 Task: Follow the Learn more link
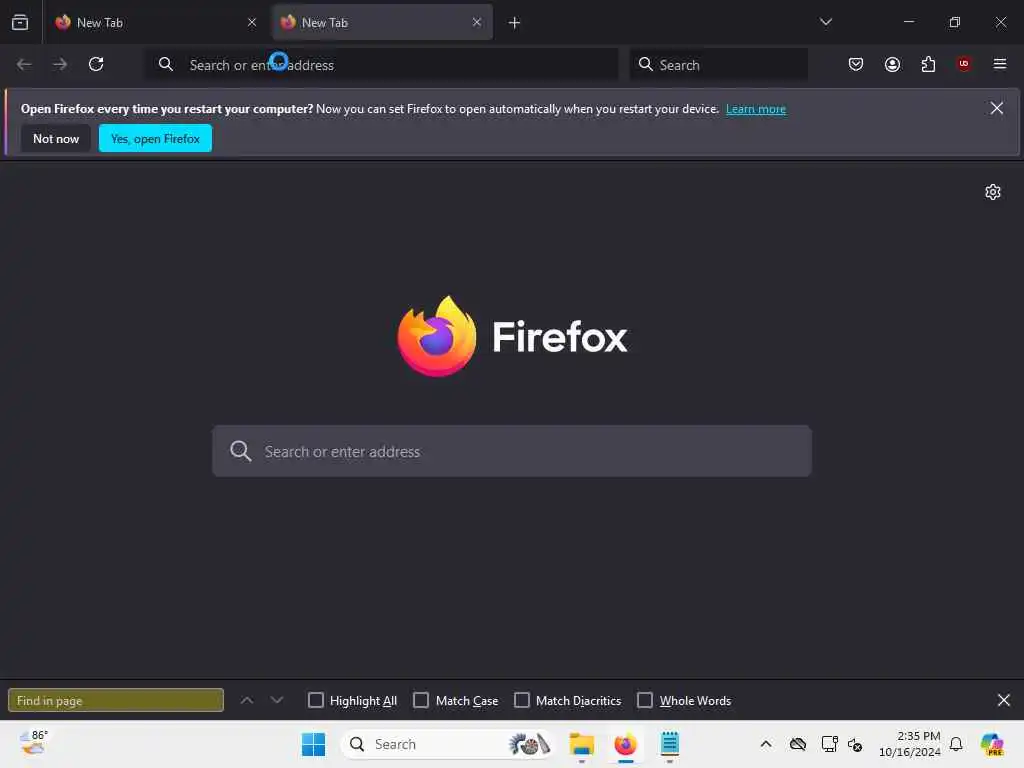pyautogui.click(x=756, y=109)
